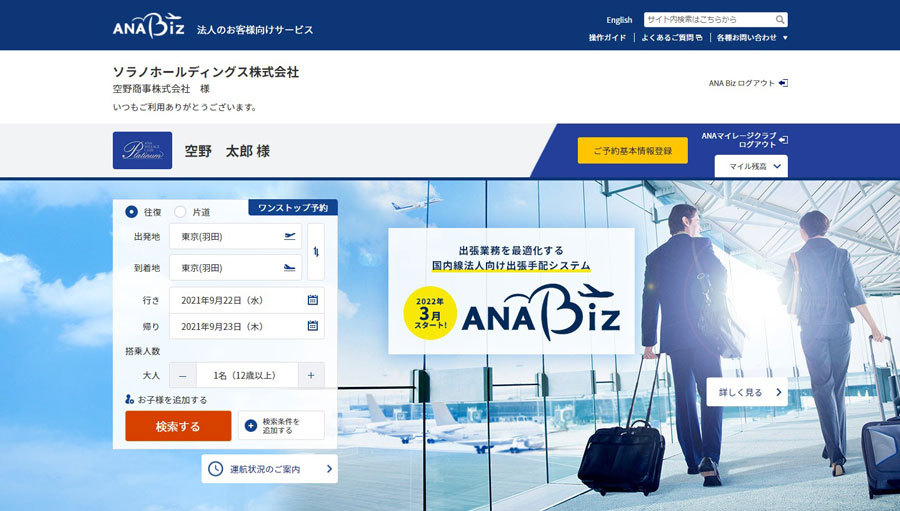Click the site search magnifier icon
Viewport: 900px width, 511px height.
click(x=779, y=20)
